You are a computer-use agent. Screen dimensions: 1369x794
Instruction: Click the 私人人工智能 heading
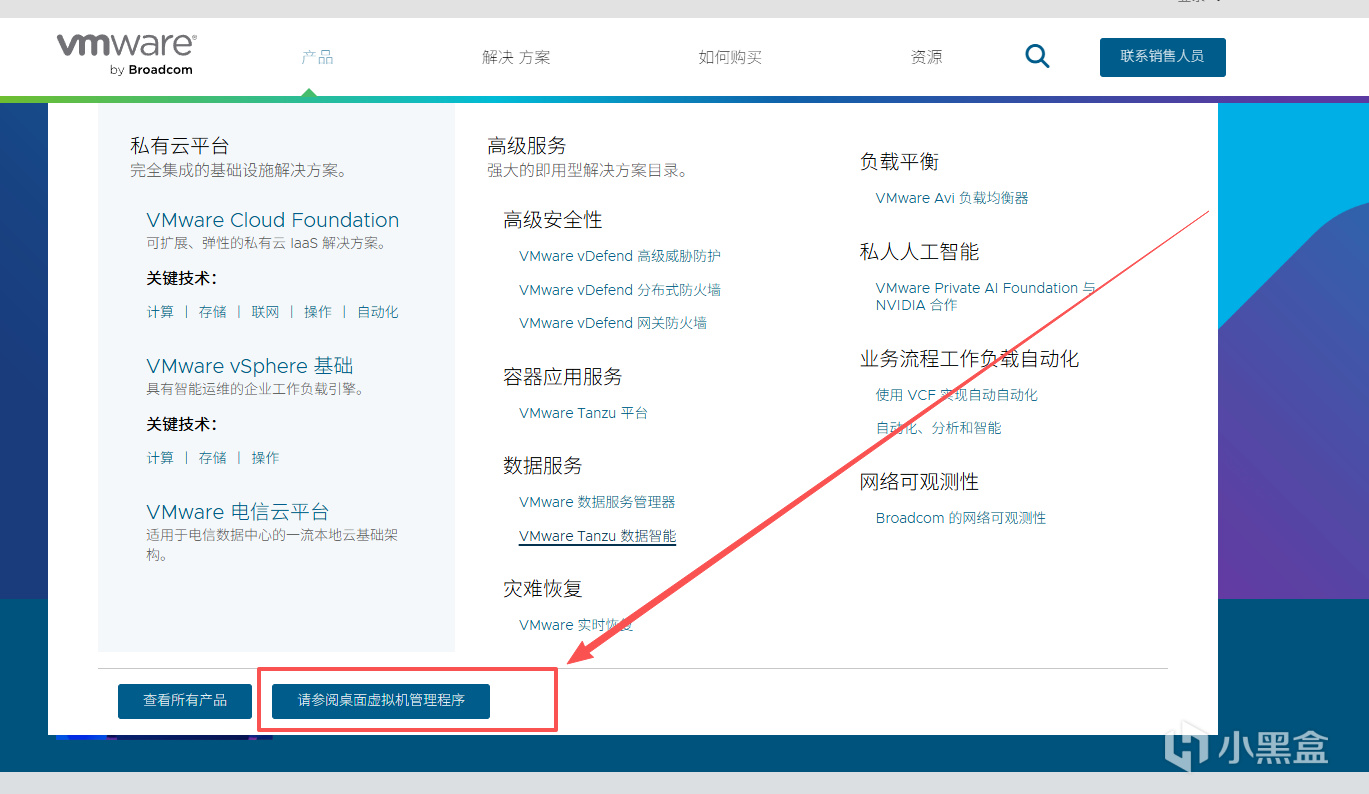pos(919,252)
